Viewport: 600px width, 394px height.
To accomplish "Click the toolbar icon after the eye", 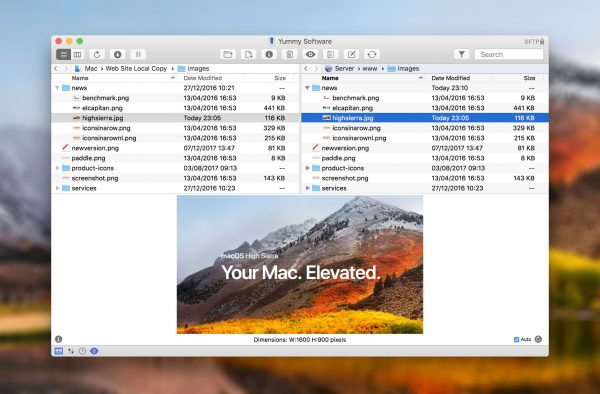I will tap(331, 54).
